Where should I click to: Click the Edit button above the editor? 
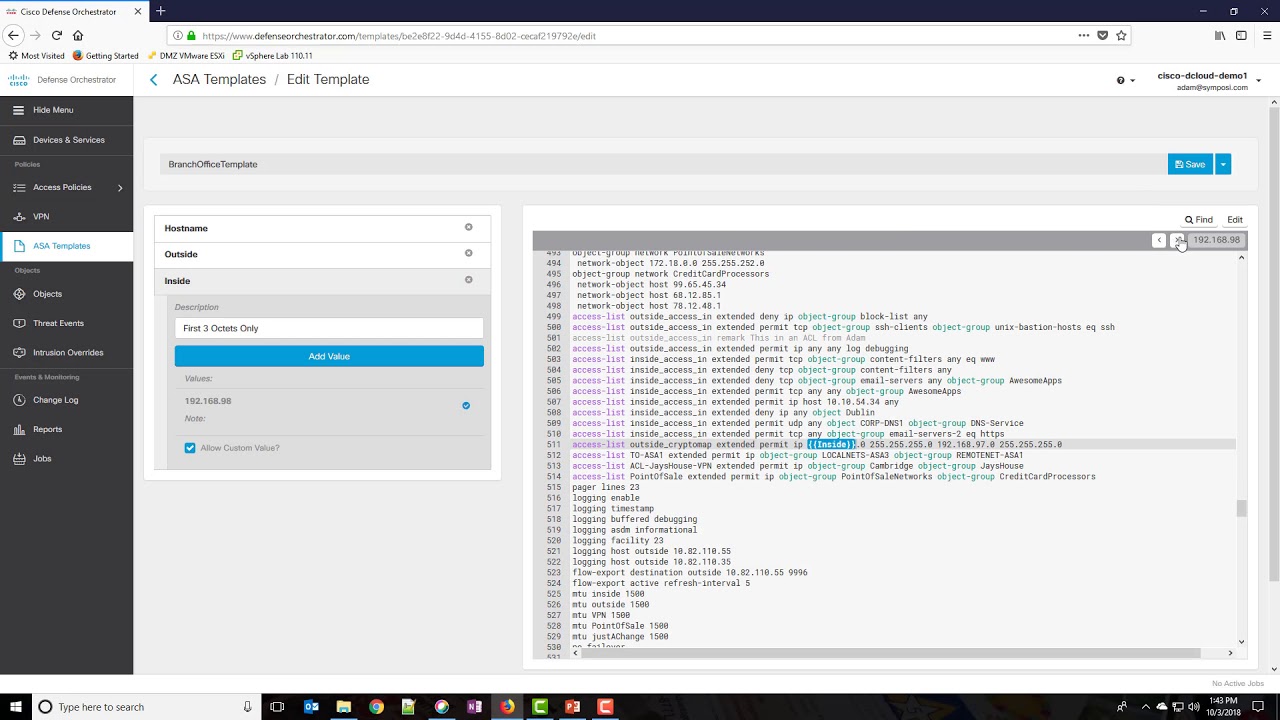[1235, 220]
